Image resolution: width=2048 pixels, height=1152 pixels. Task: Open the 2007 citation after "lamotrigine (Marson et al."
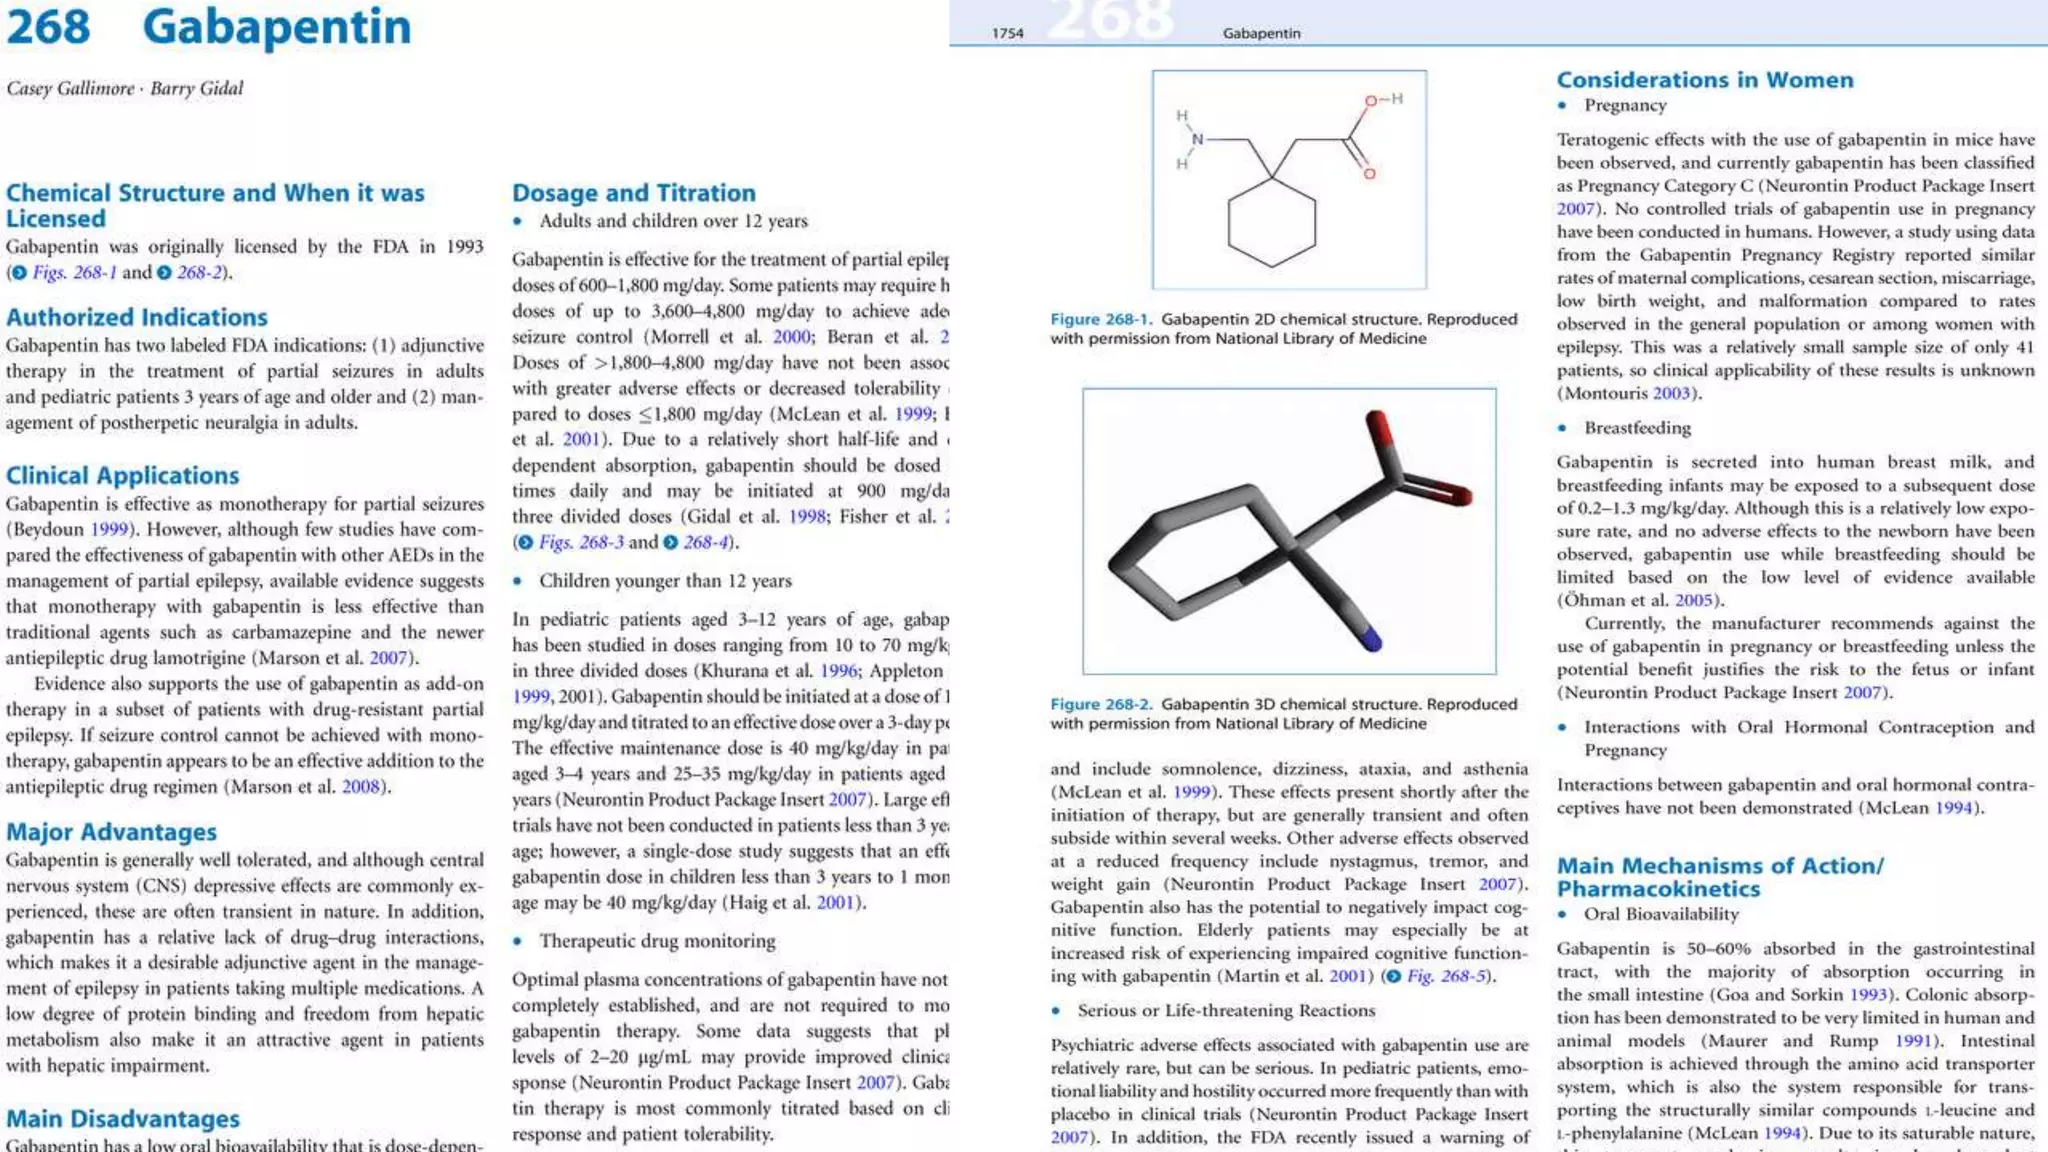[x=389, y=659]
